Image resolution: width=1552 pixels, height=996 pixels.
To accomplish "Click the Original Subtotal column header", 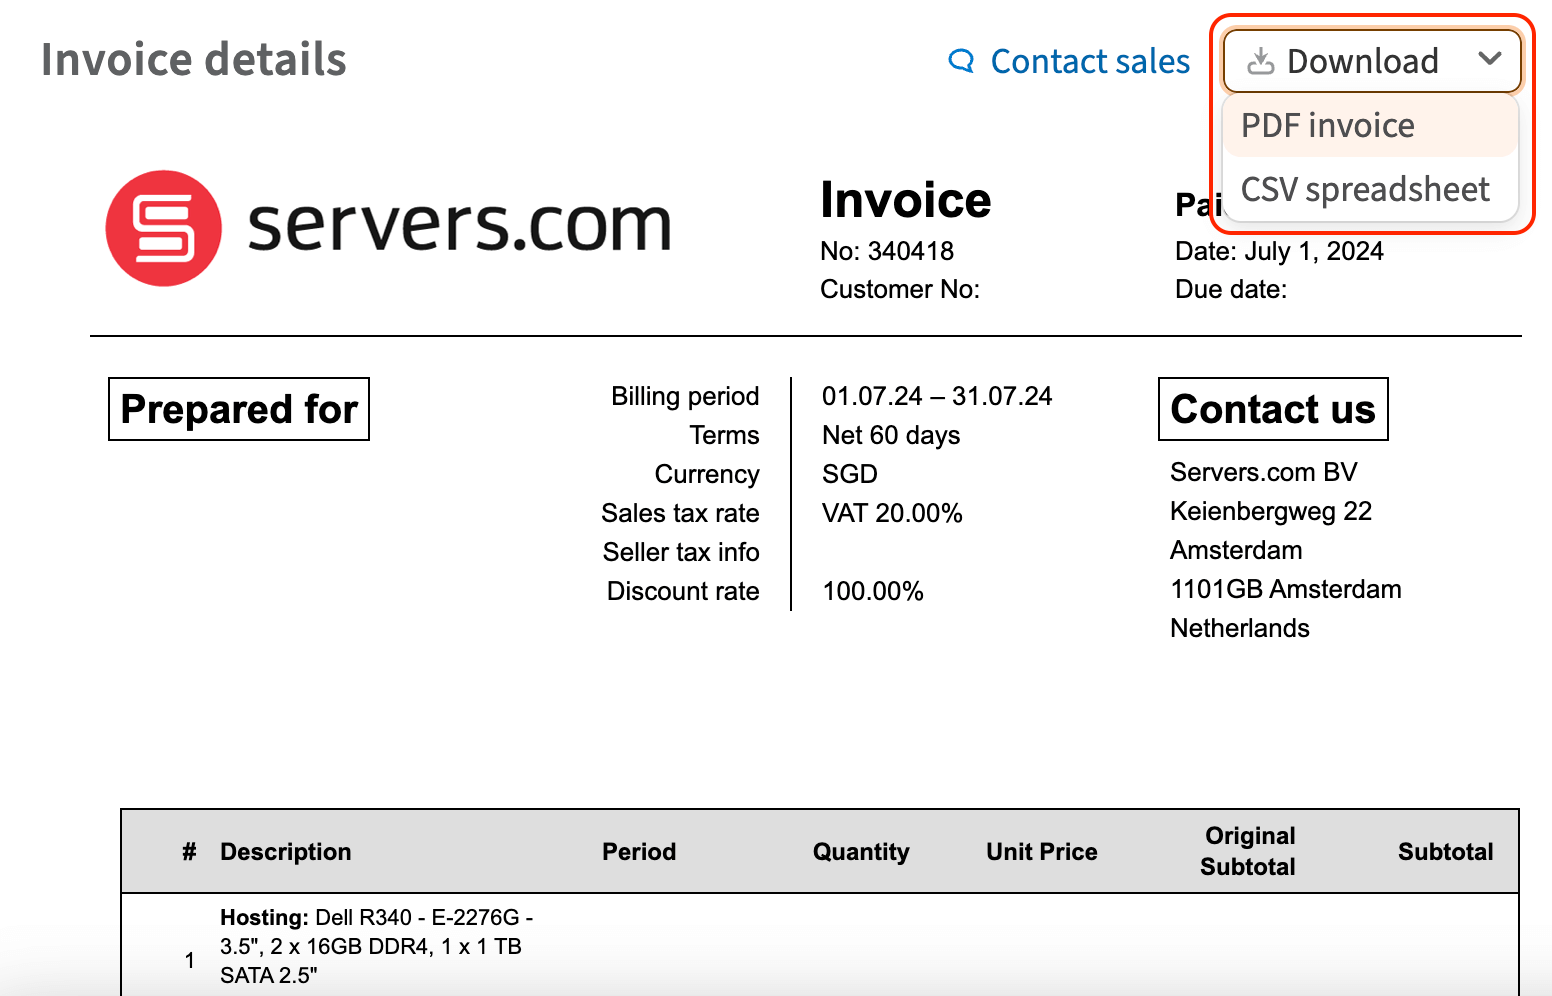I will [x=1248, y=851].
